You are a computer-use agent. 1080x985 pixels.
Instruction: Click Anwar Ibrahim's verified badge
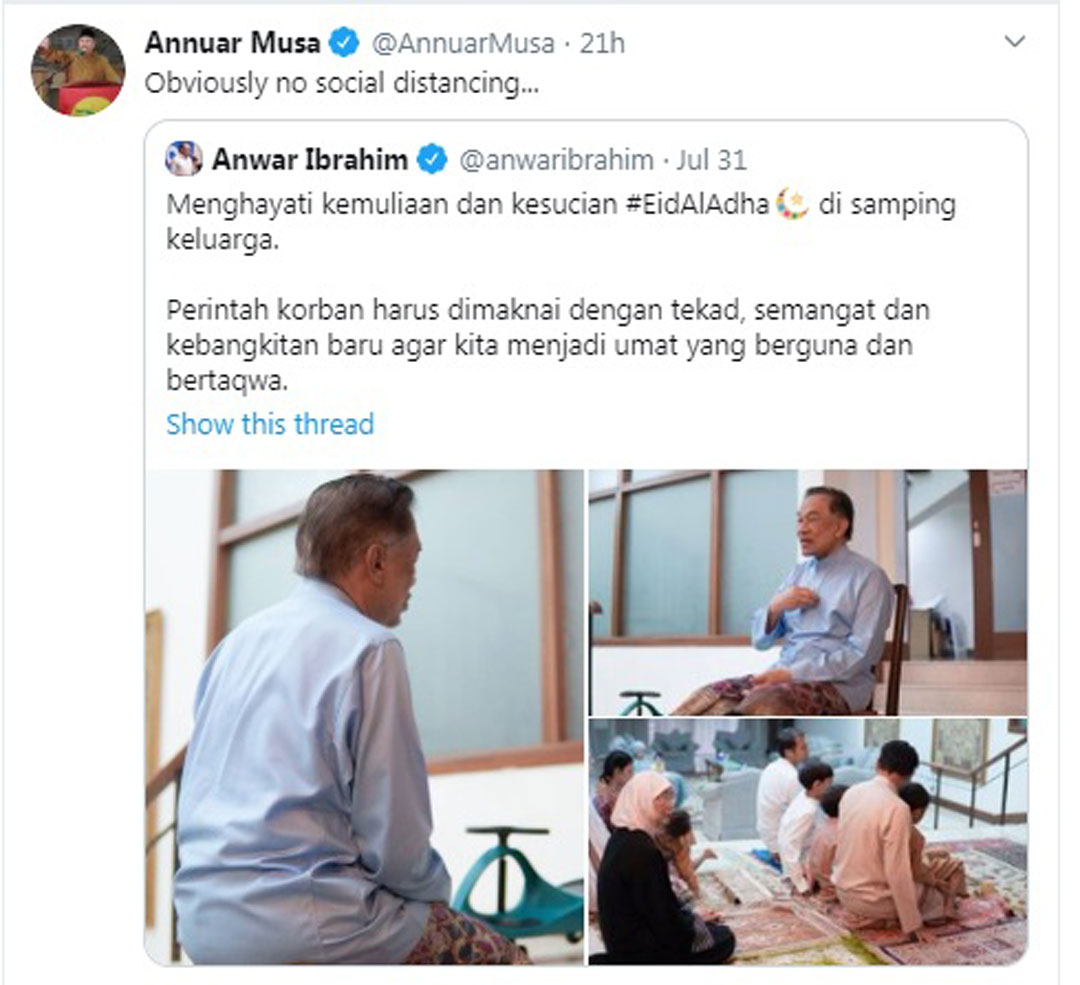(x=432, y=160)
